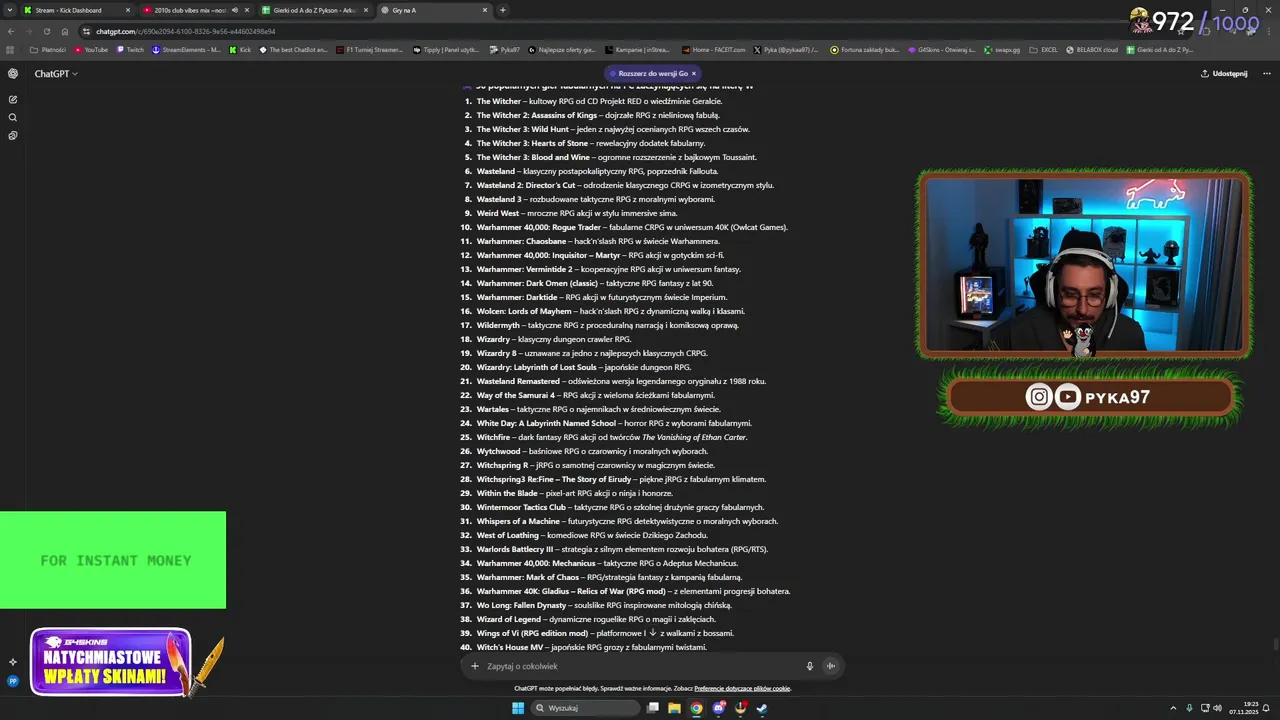Image resolution: width=1280 pixels, height=720 pixels.
Task: Open Steam from the taskbar
Action: point(762,708)
